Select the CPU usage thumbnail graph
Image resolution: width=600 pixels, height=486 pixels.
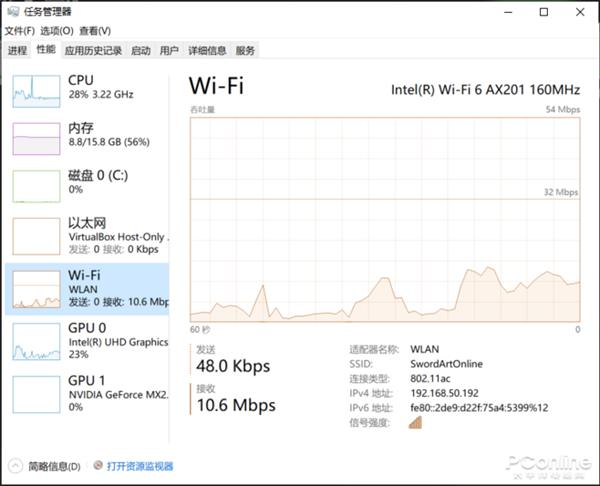click(36, 90)
